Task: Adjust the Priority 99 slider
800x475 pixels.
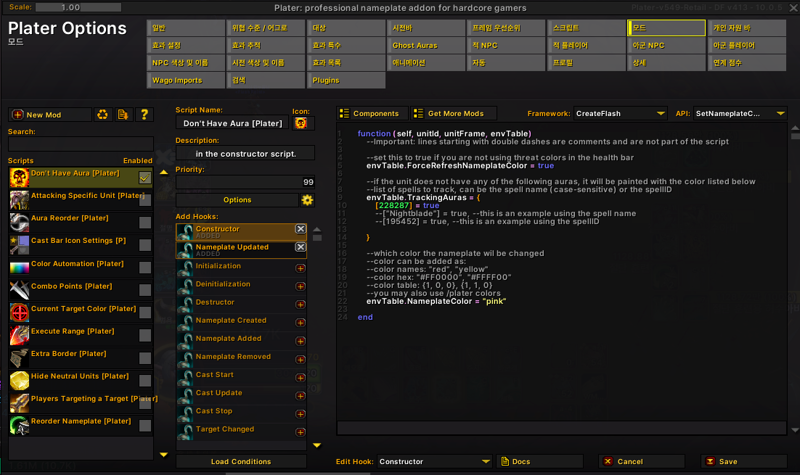Action: click(245, 182)
